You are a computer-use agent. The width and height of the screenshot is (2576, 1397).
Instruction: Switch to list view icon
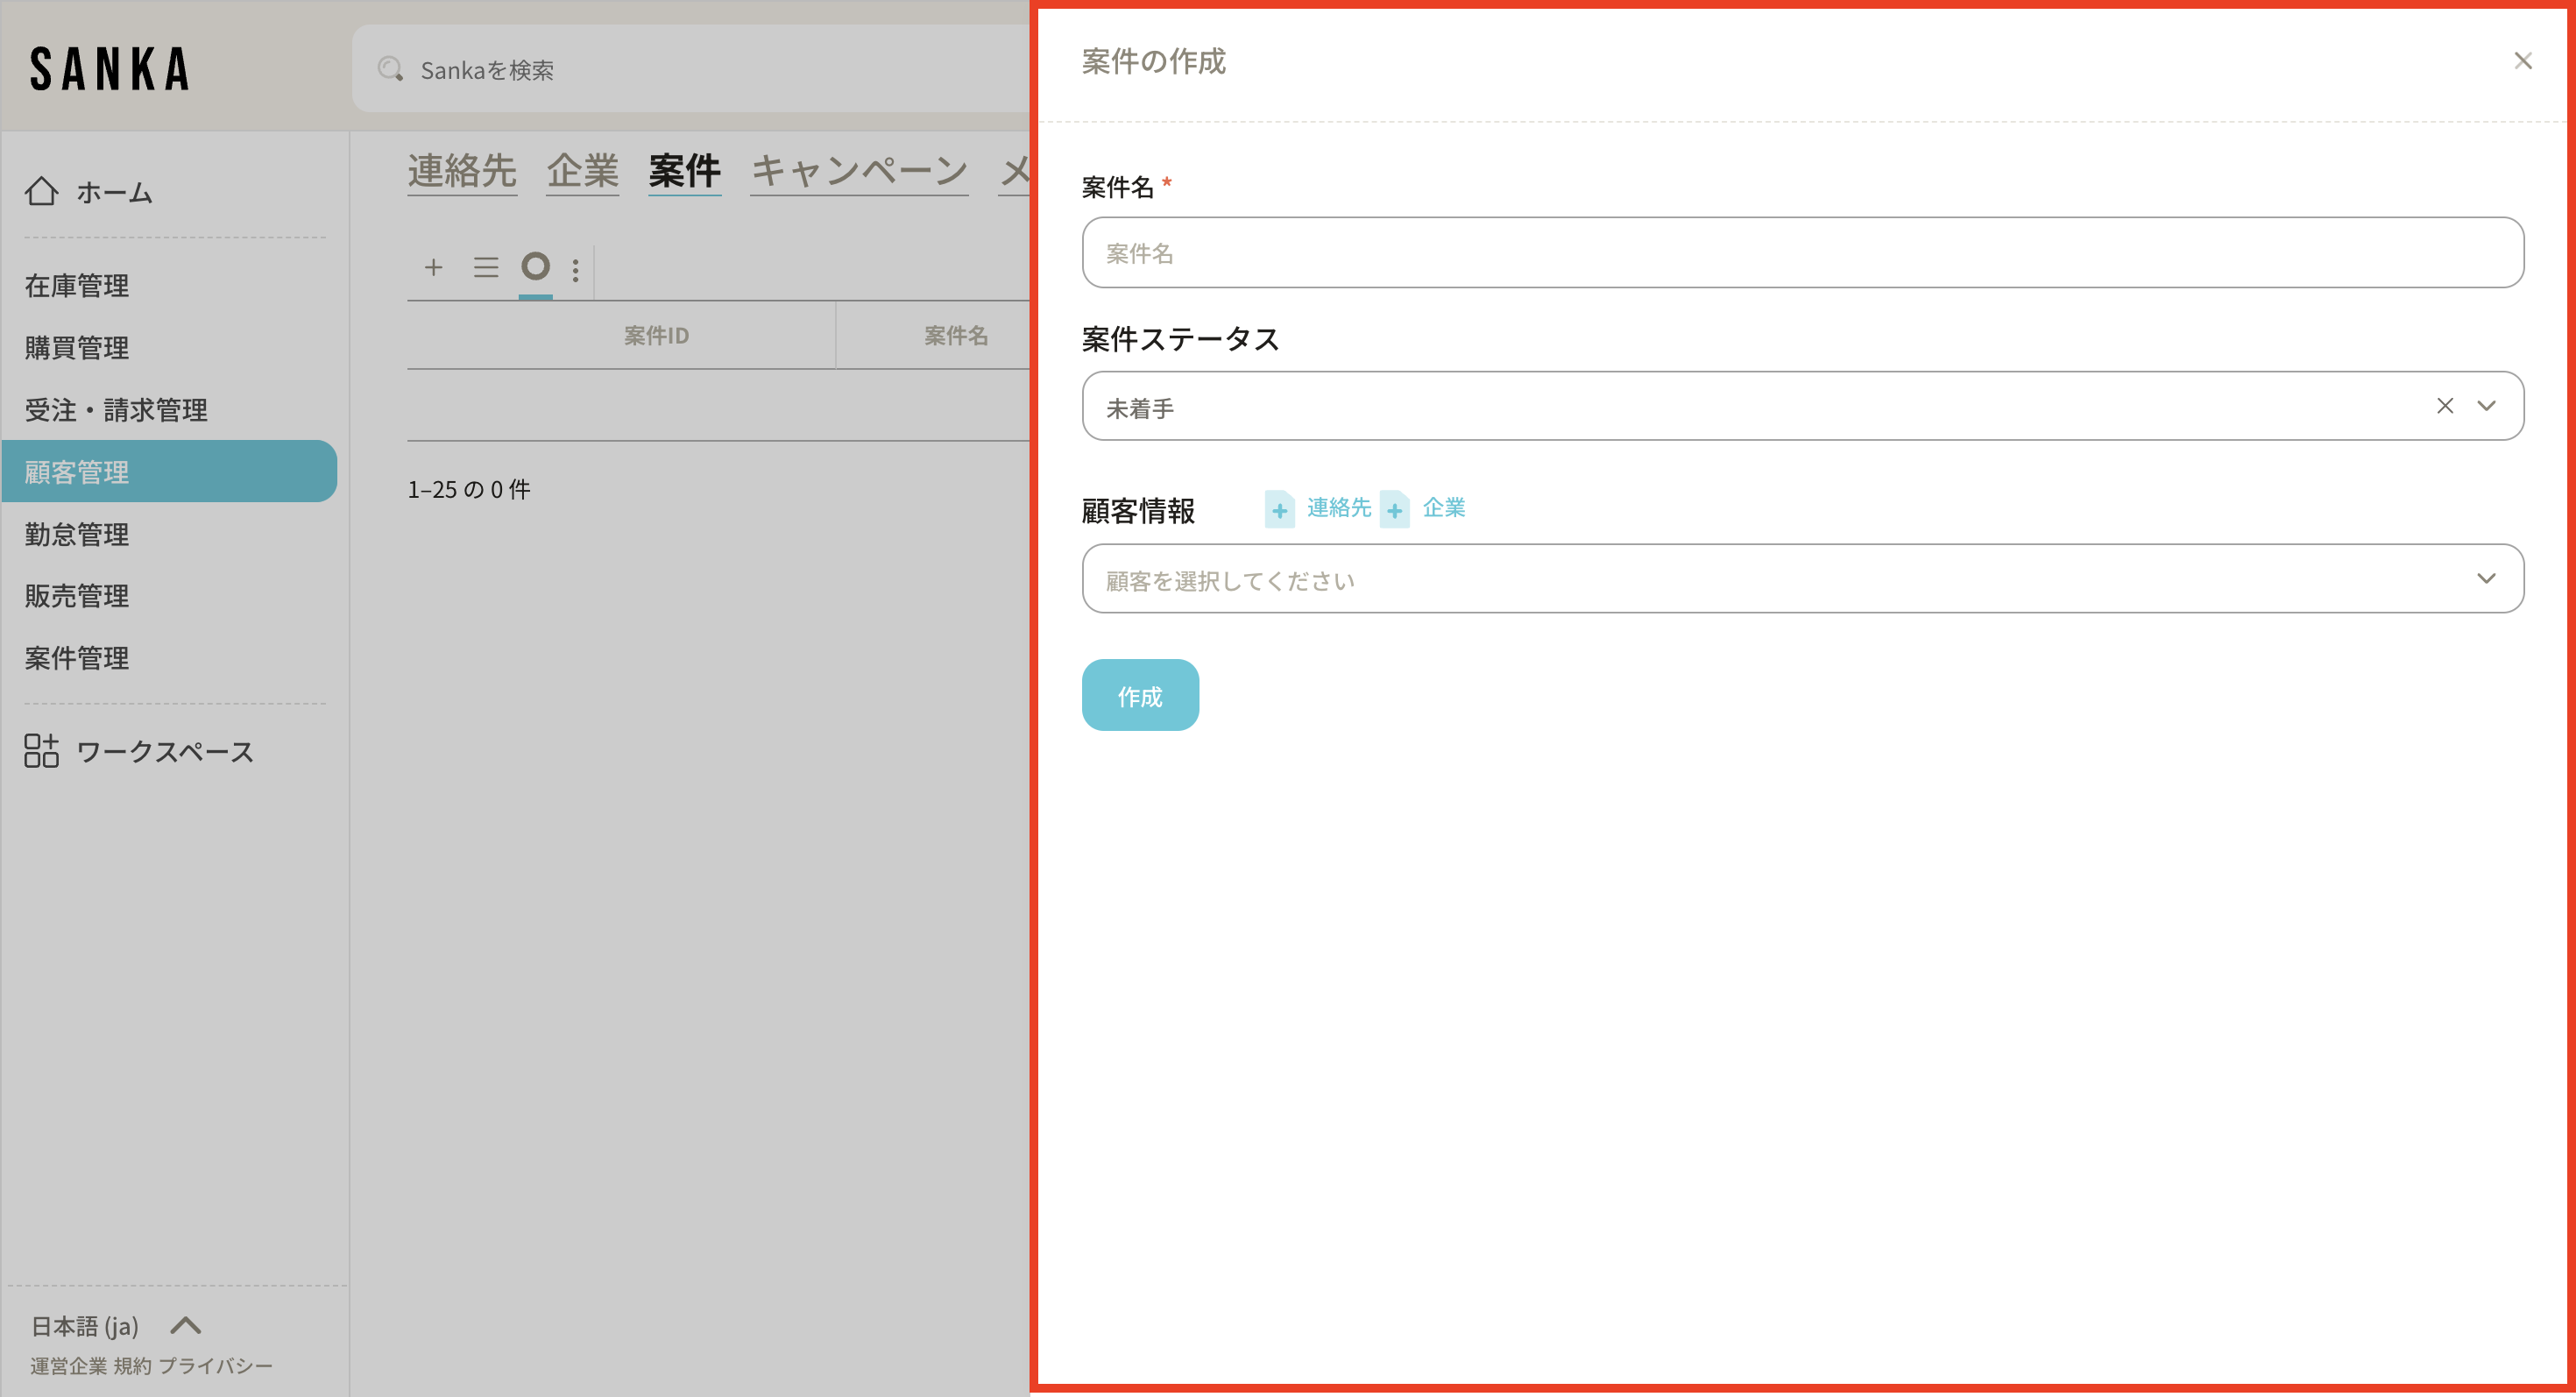point(486,267)
